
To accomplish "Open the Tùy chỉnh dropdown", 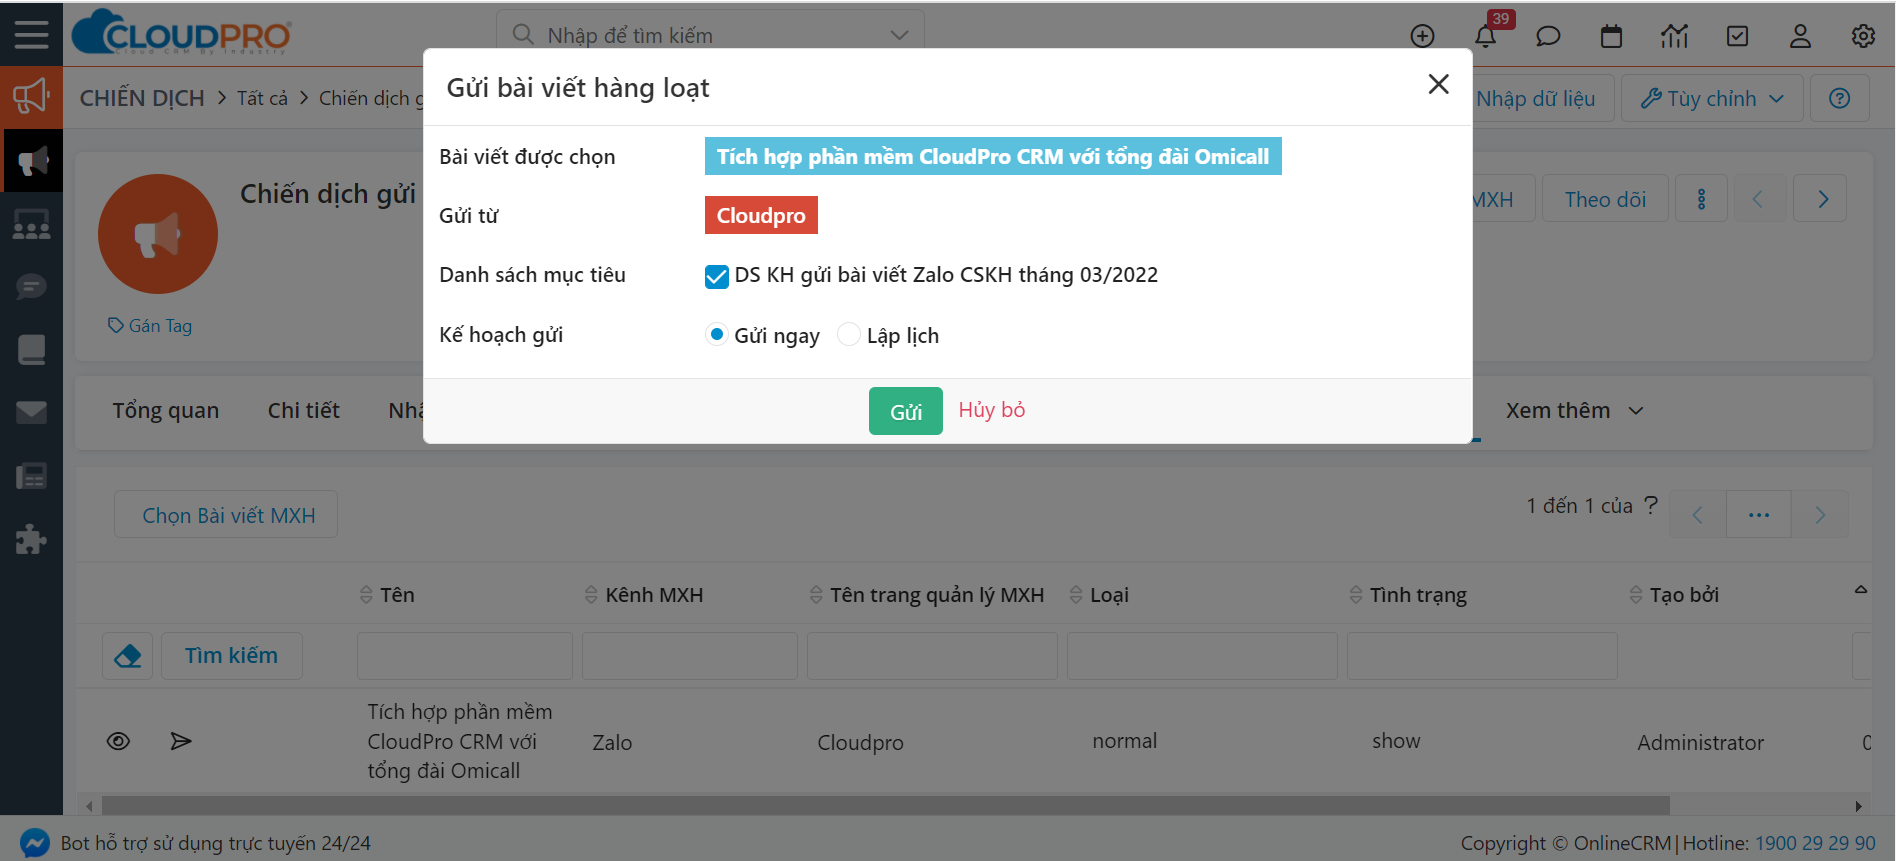I will click(x=1712, y=98).
